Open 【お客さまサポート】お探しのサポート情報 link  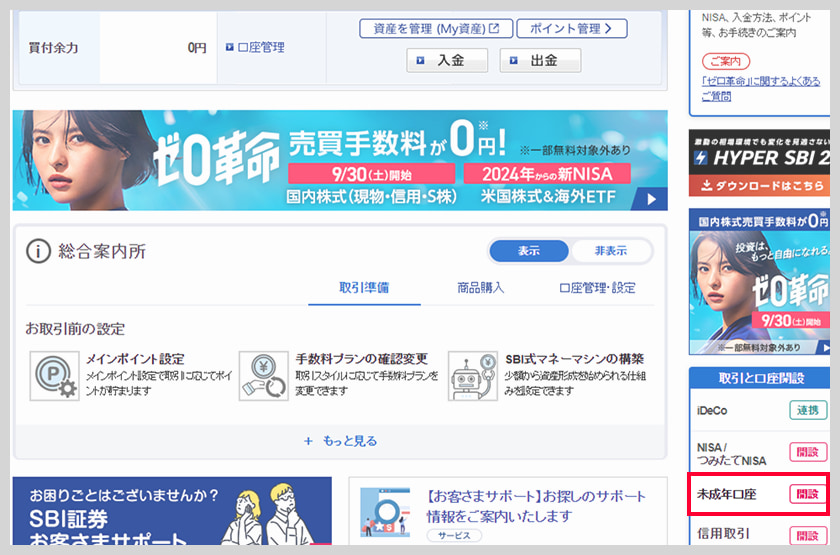[536, 506]
